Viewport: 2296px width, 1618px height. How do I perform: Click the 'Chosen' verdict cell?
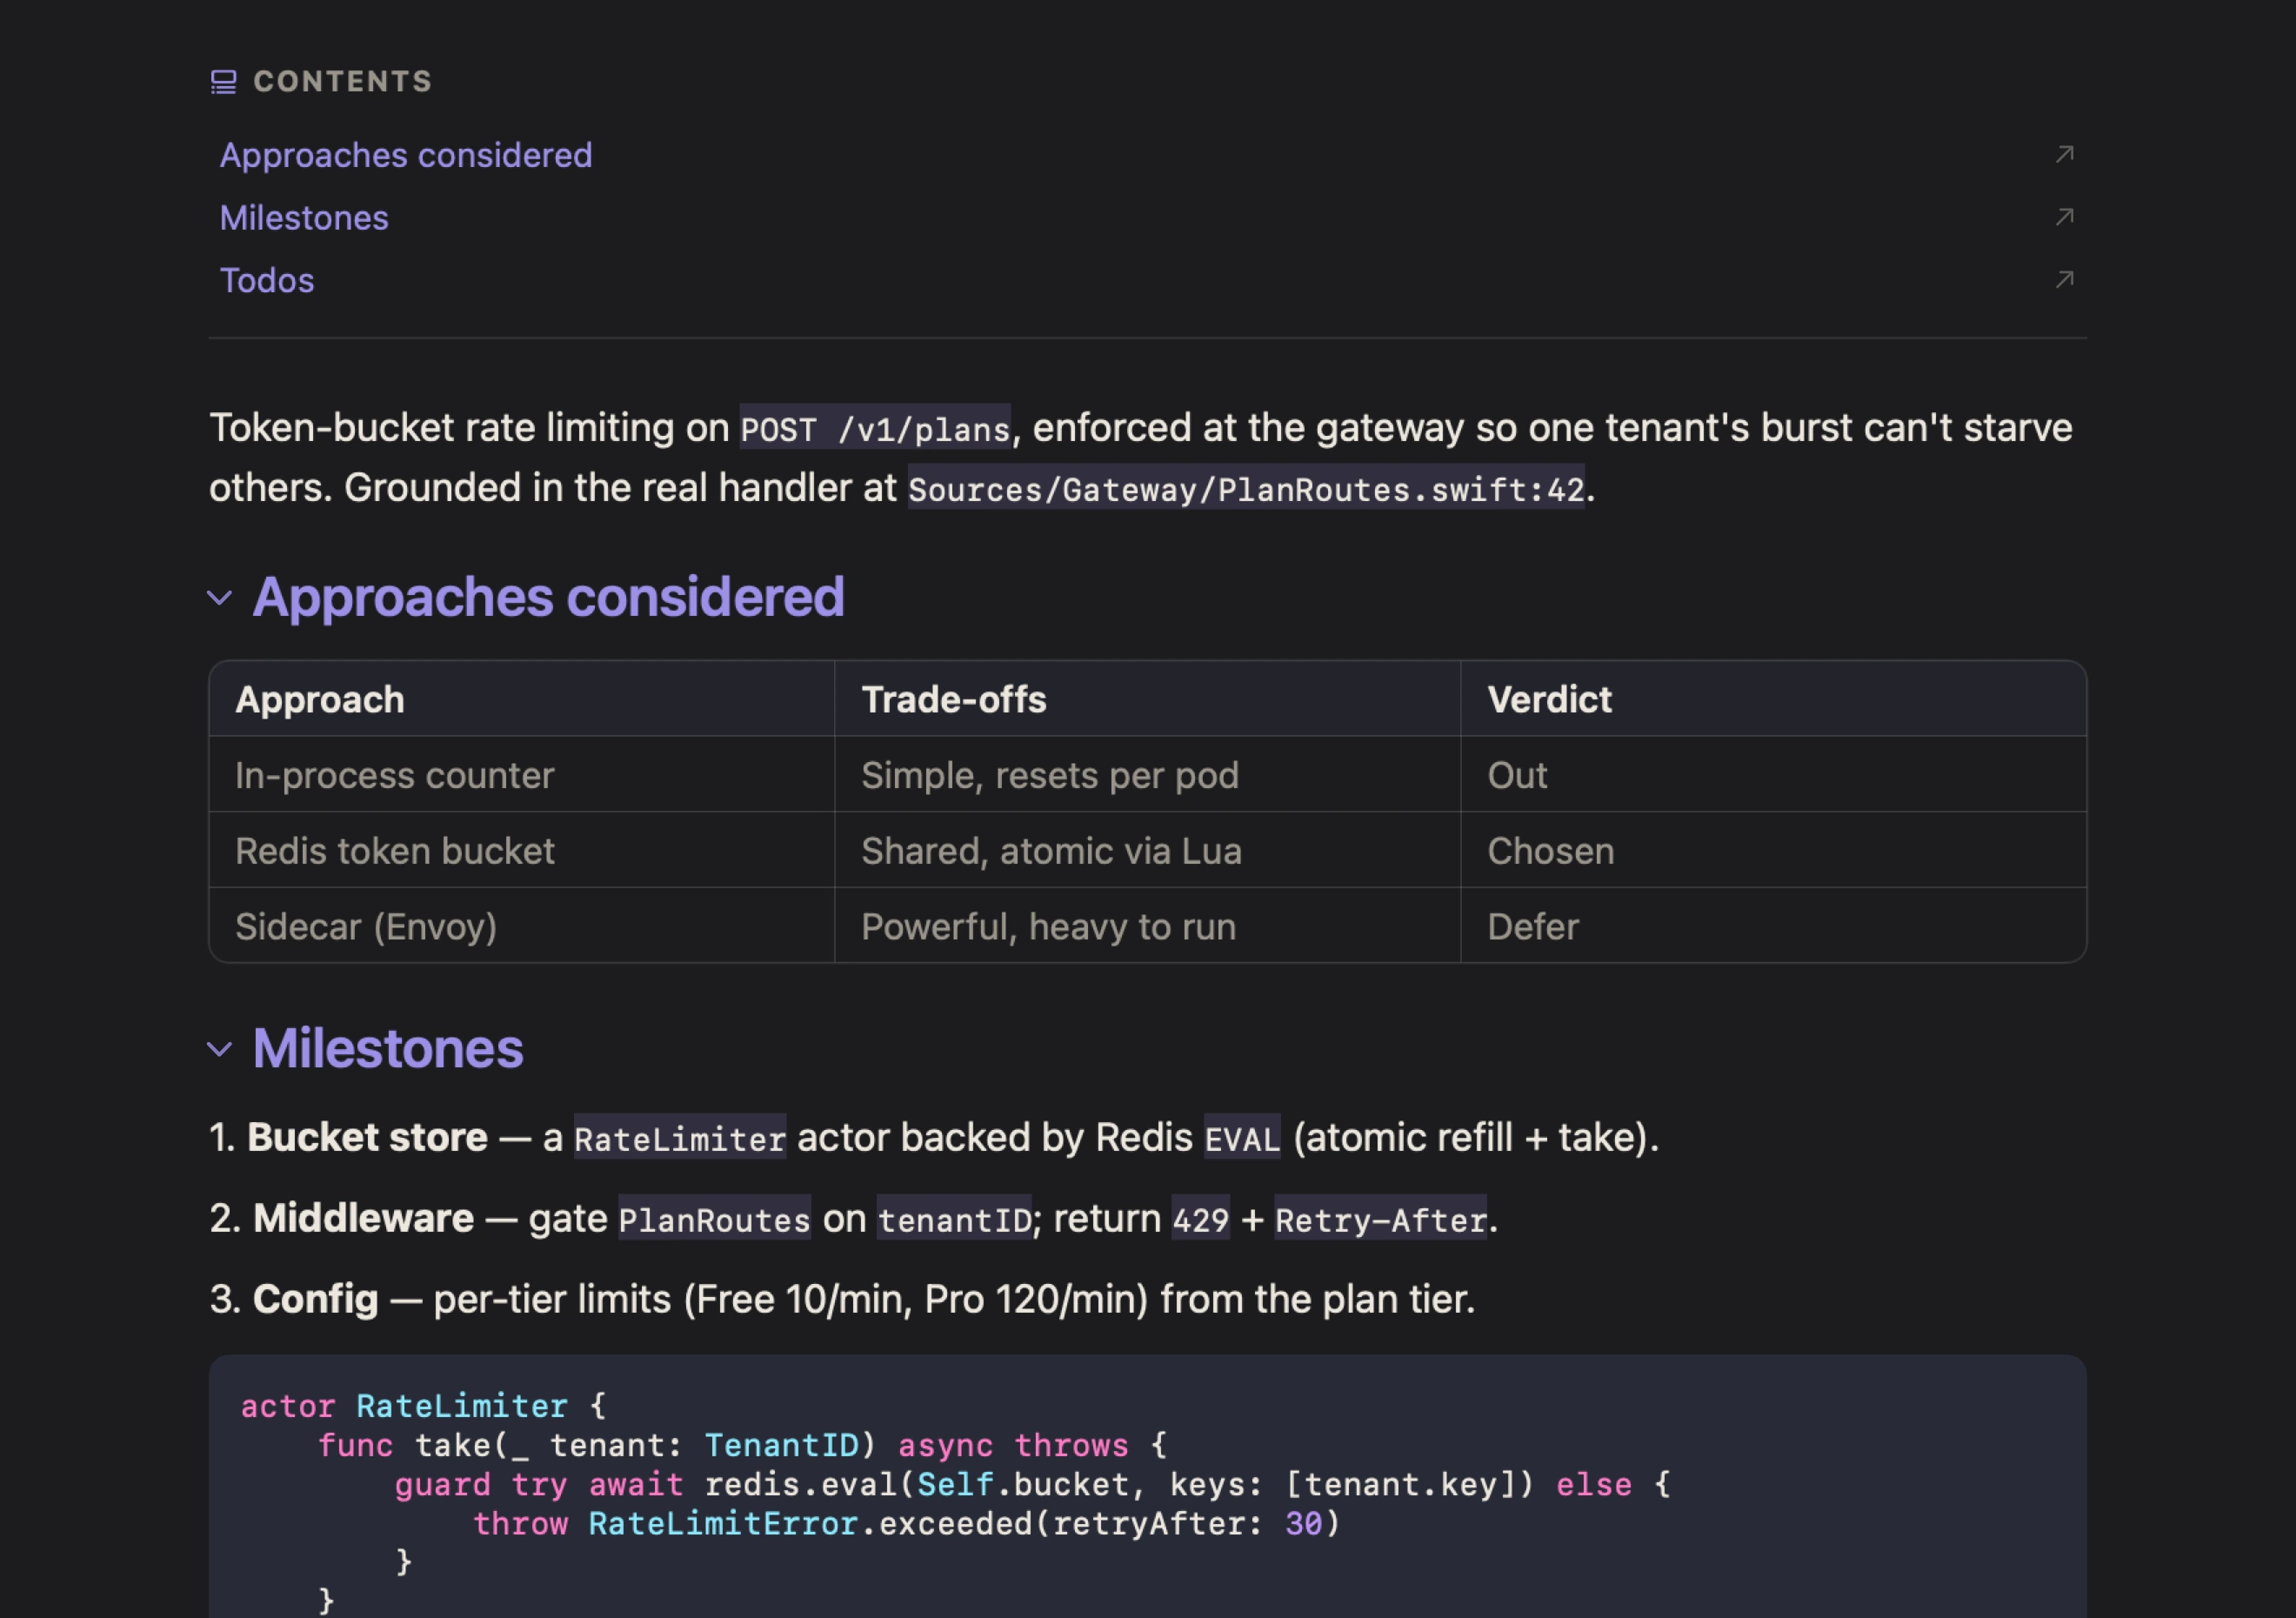point(1773,850)
